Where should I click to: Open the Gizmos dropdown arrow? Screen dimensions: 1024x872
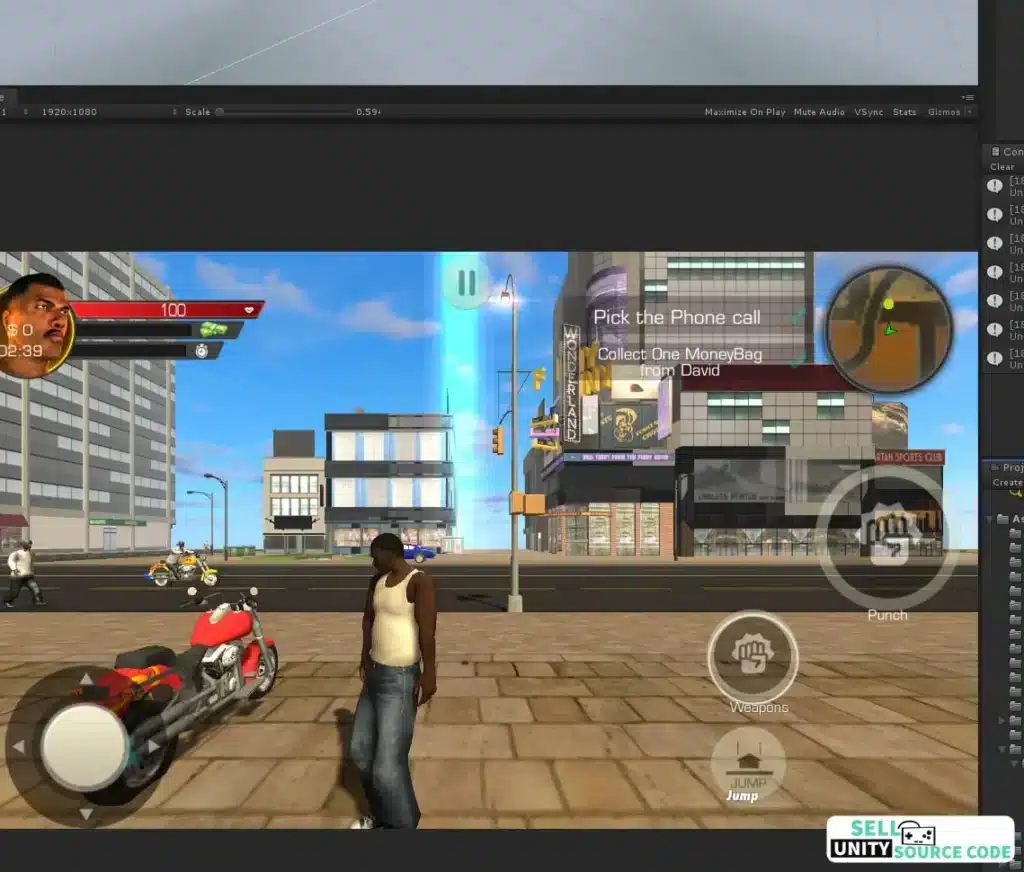pyautogui.click(x=968, y=112)
